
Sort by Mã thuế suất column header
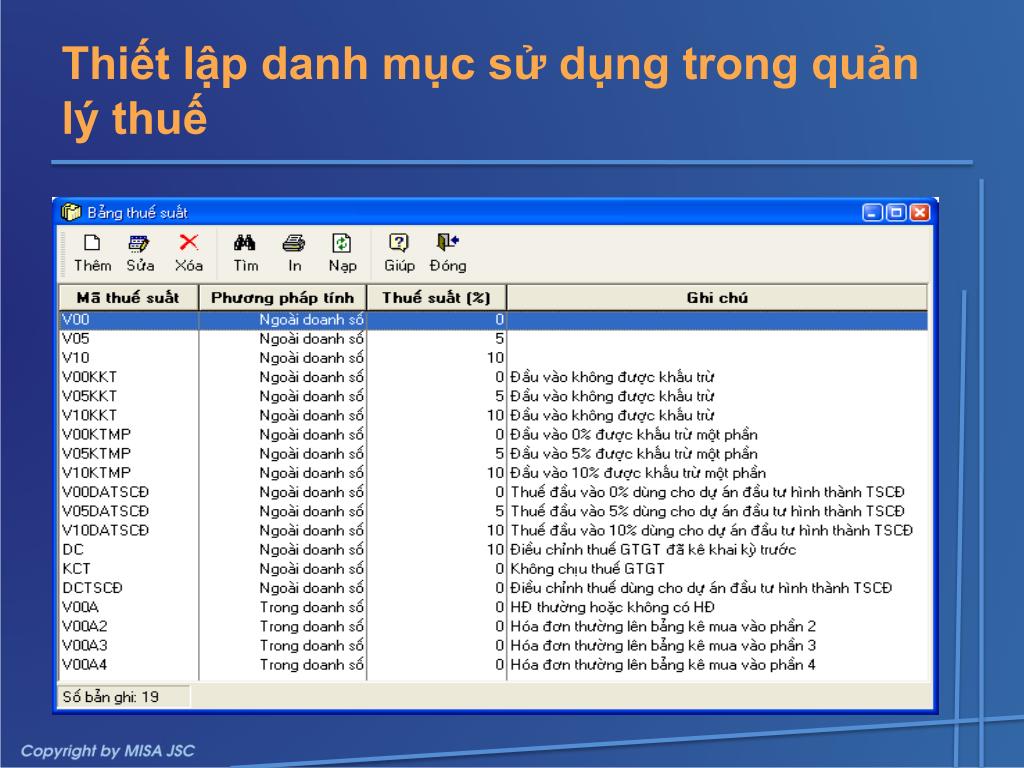[128, 298]
